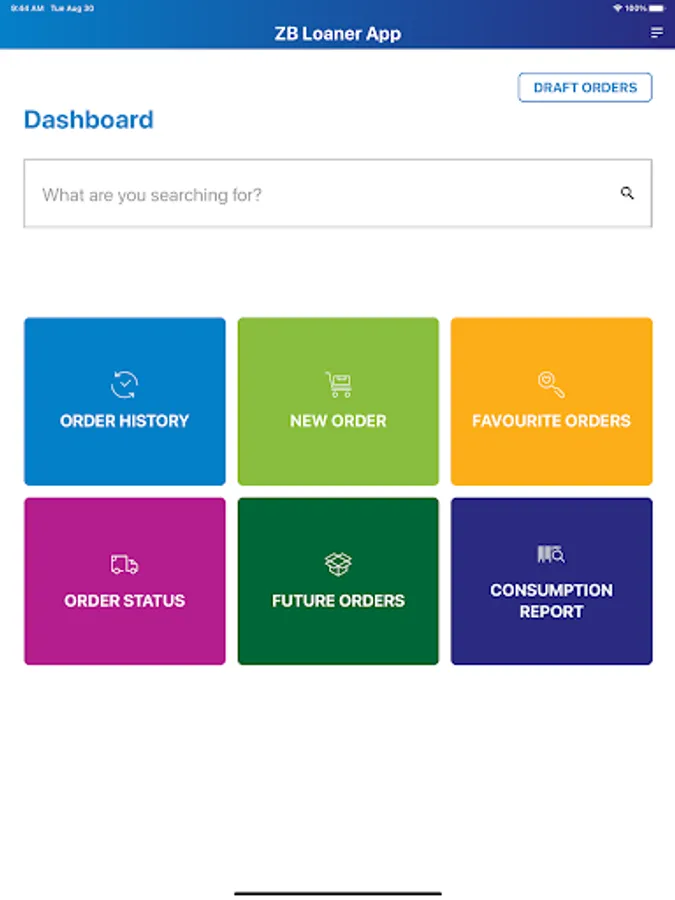Open the CONSUMPTION REPORT label

coord(551,600)
